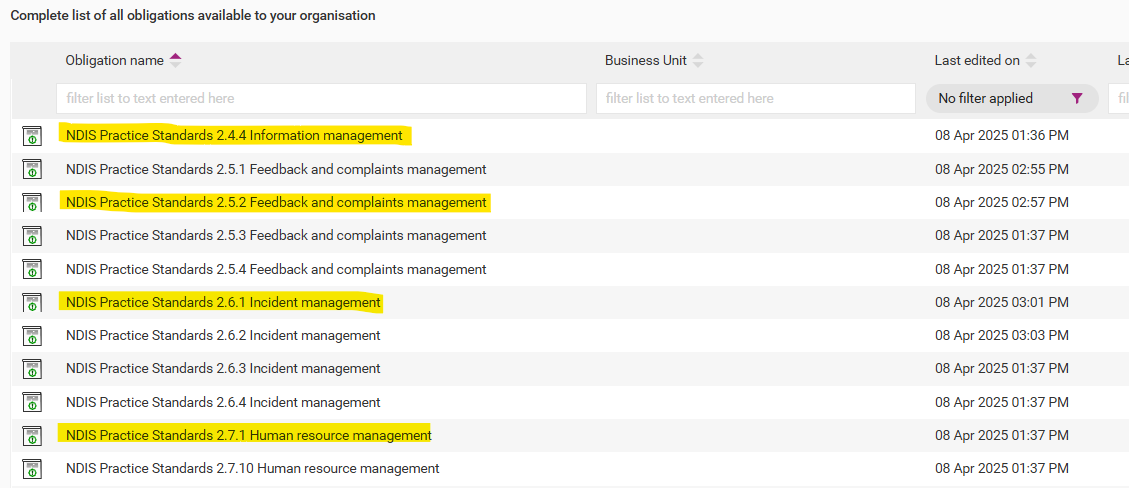Focus the Obligation name filter text box
Viewport: 1129px width, 488px height.
(321, 99)
